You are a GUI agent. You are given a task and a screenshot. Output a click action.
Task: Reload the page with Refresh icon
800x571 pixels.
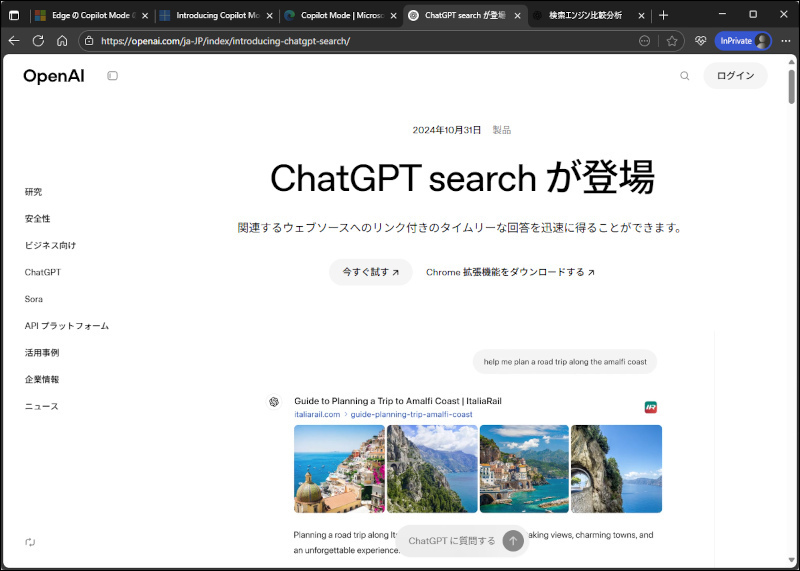(x=38, y=41)
